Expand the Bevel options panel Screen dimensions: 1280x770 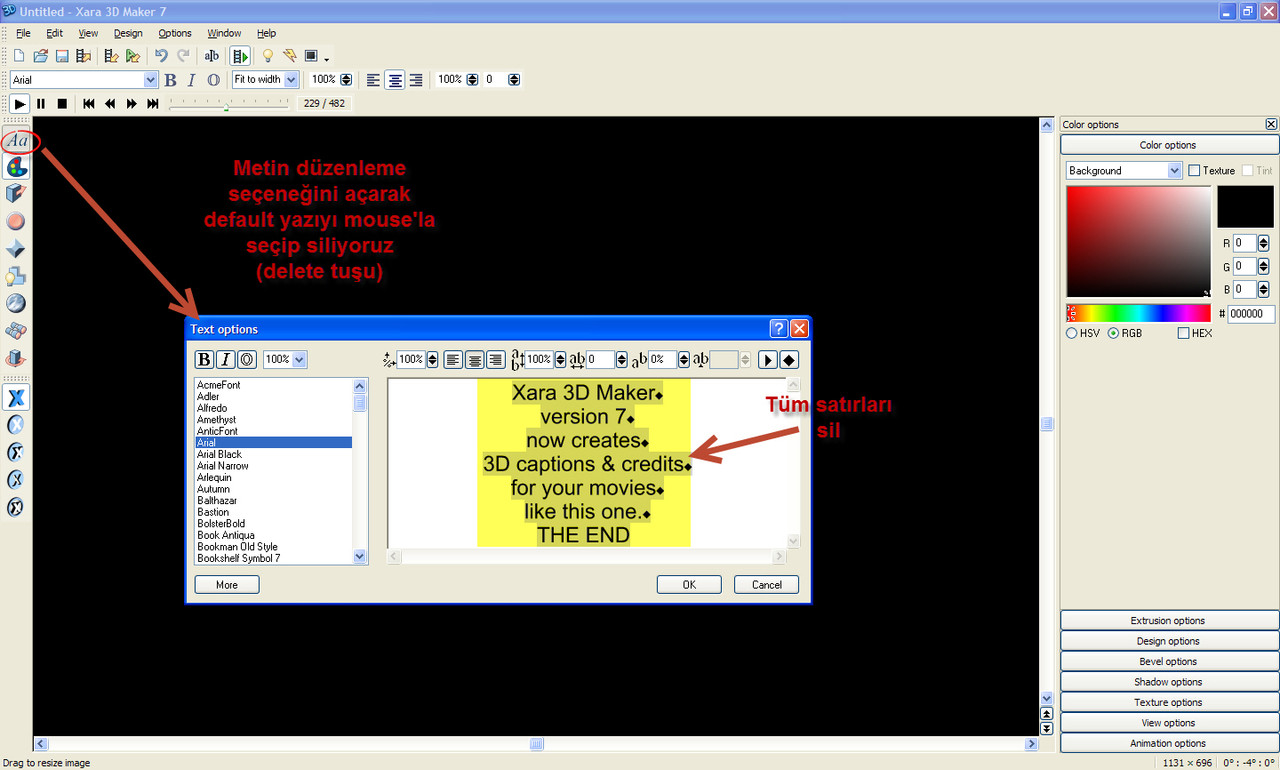[1167, 661]
